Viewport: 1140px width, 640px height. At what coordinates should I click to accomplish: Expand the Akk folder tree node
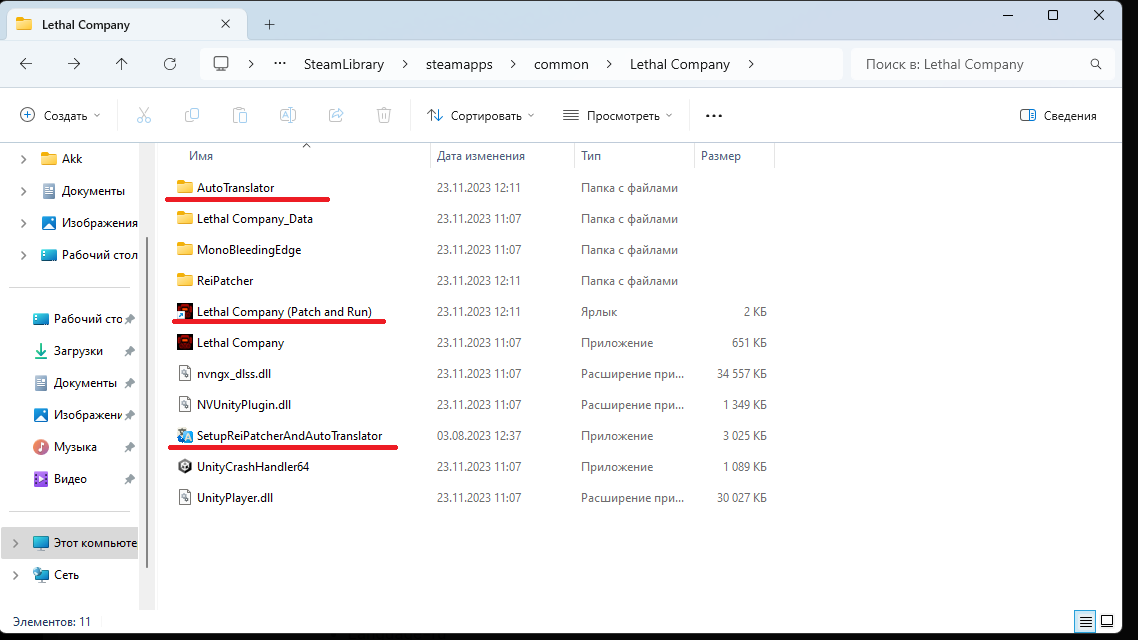(23, 159)
